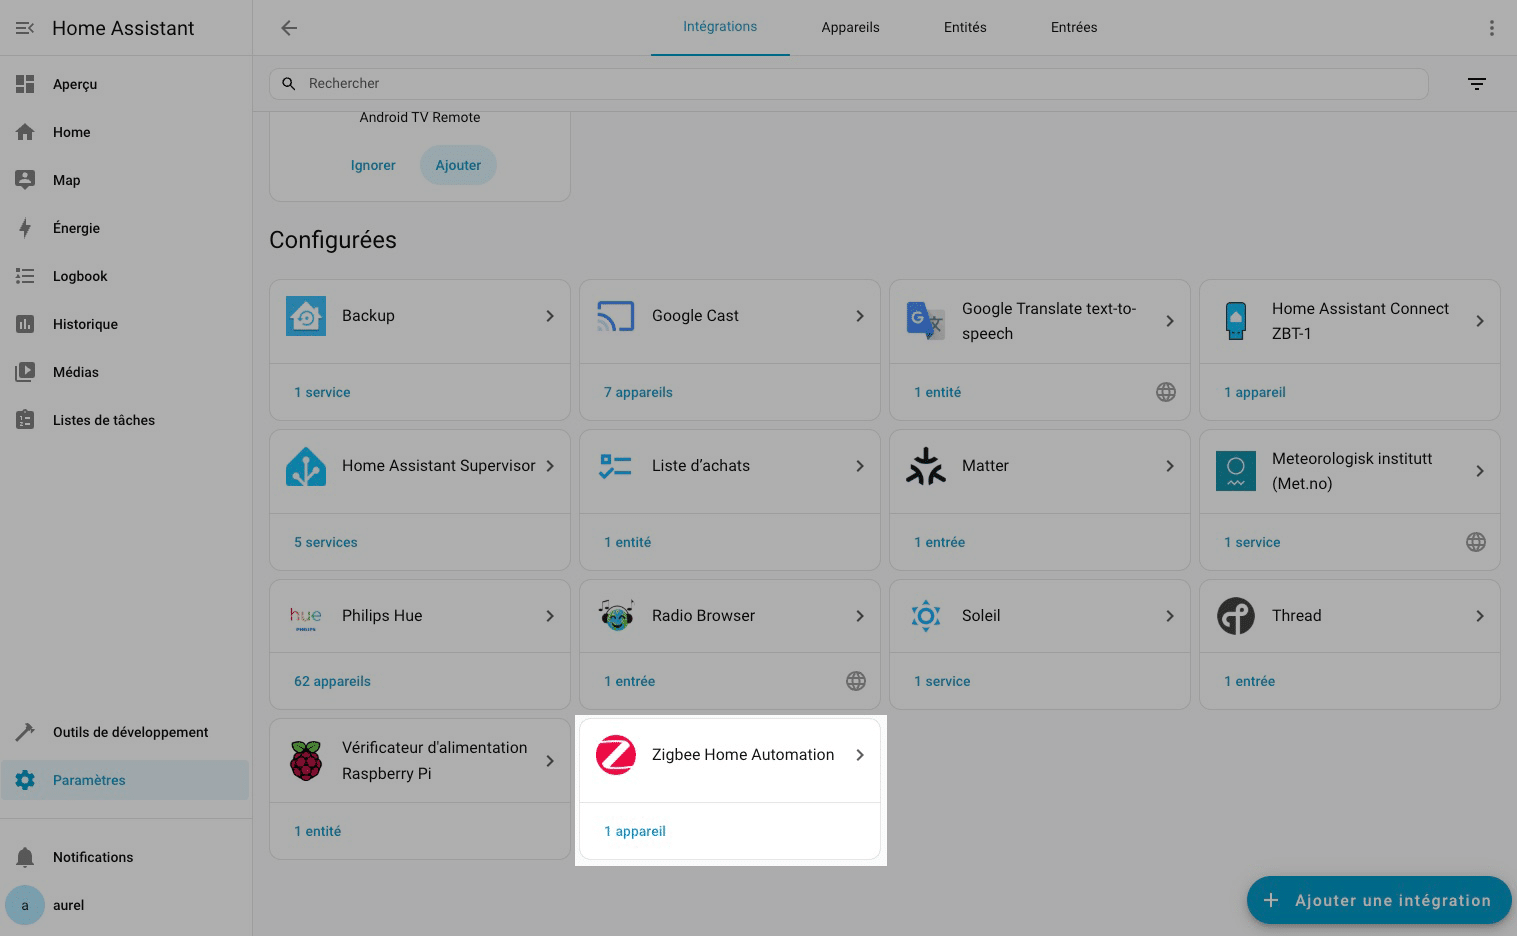Open the three-dot overflow menu

pos(1491,28)
